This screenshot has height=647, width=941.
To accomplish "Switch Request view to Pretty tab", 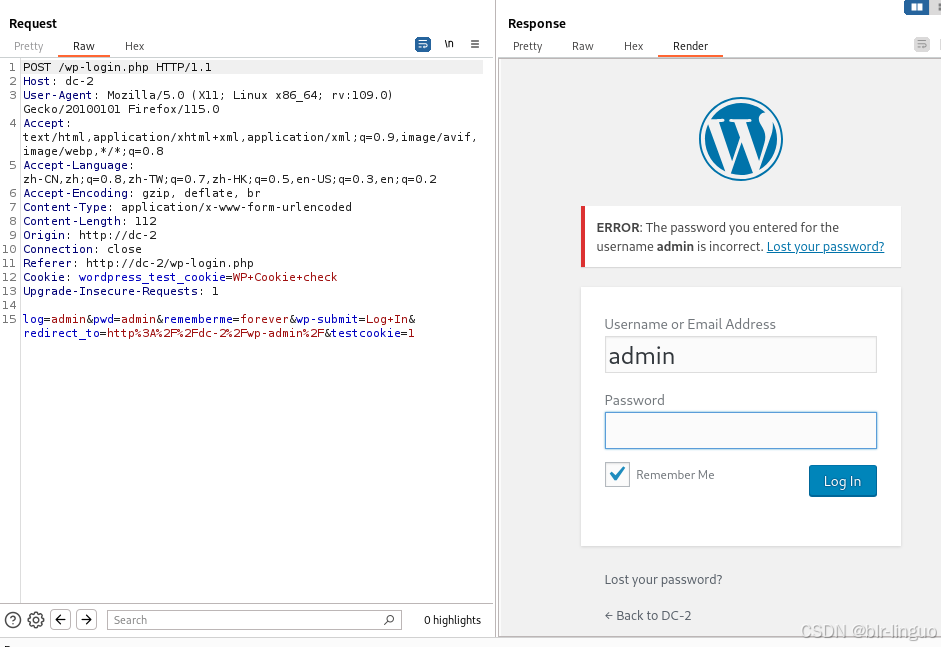I will coord(28,46).
